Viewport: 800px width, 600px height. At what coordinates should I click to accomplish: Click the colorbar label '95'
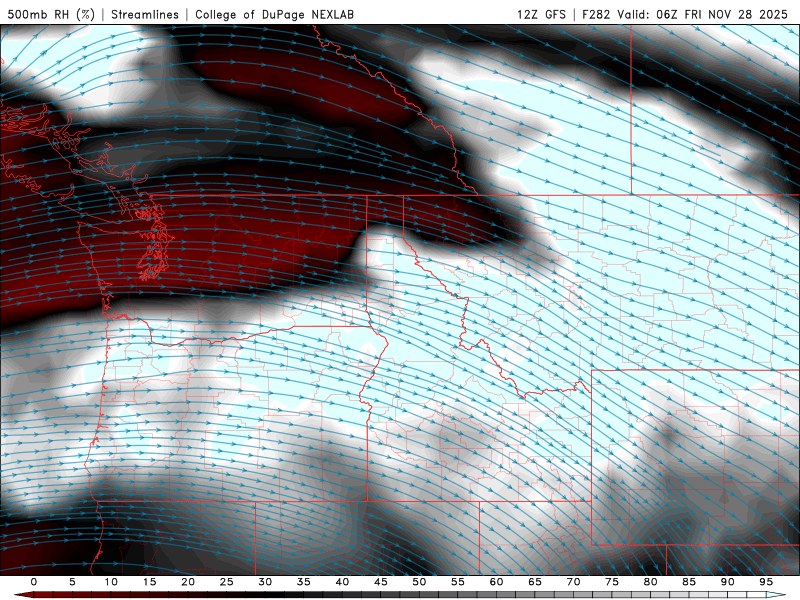[x=766, y=582]
